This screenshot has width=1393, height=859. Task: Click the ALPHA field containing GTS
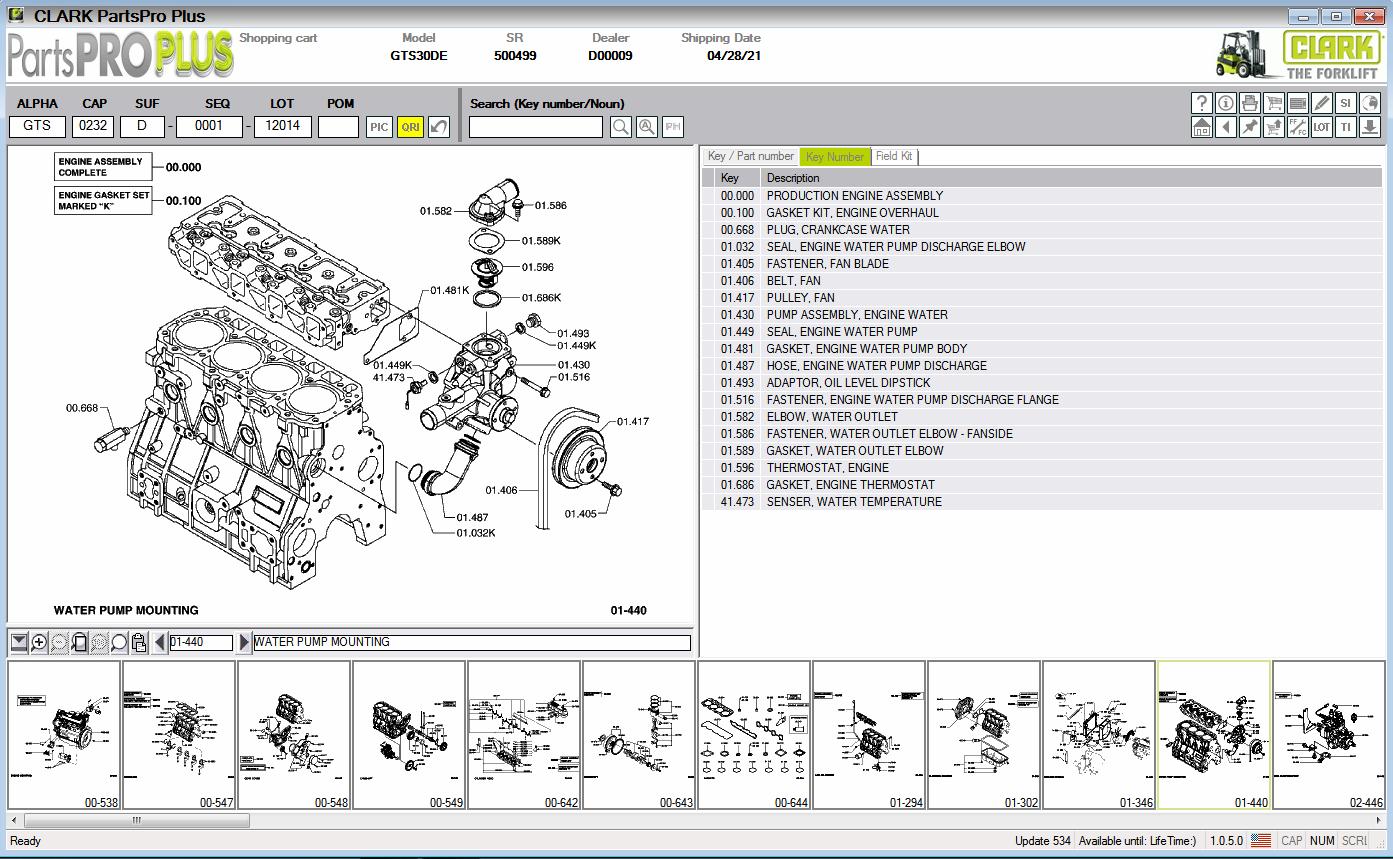pos(37,126)
